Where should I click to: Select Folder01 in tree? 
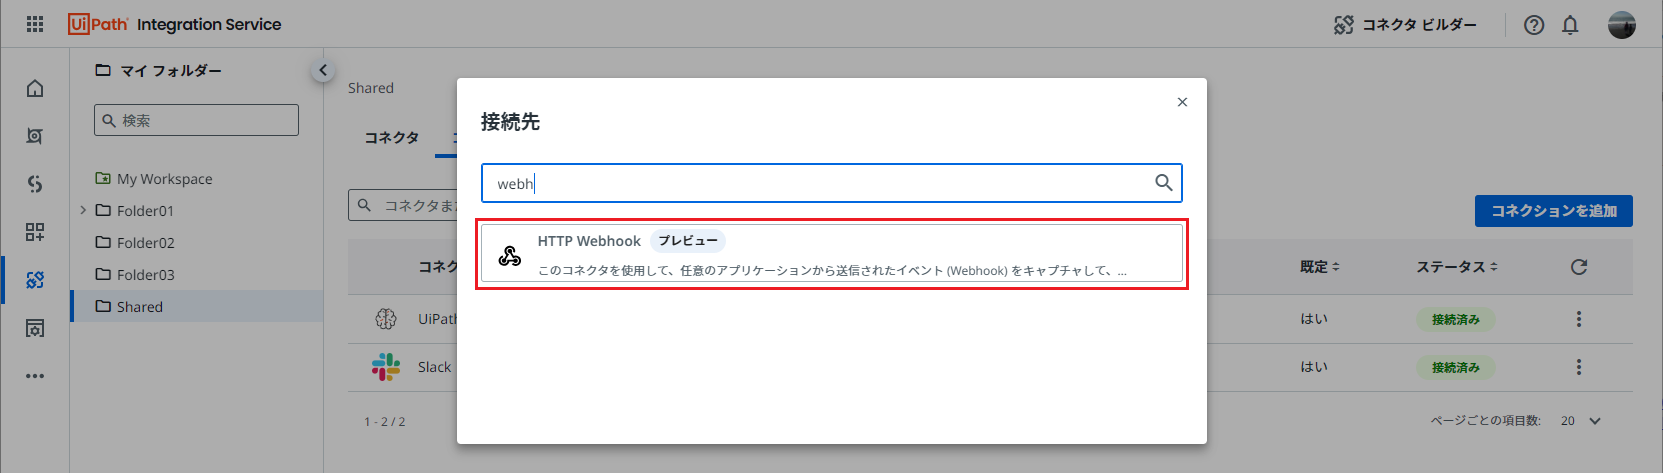pos(145,211)
